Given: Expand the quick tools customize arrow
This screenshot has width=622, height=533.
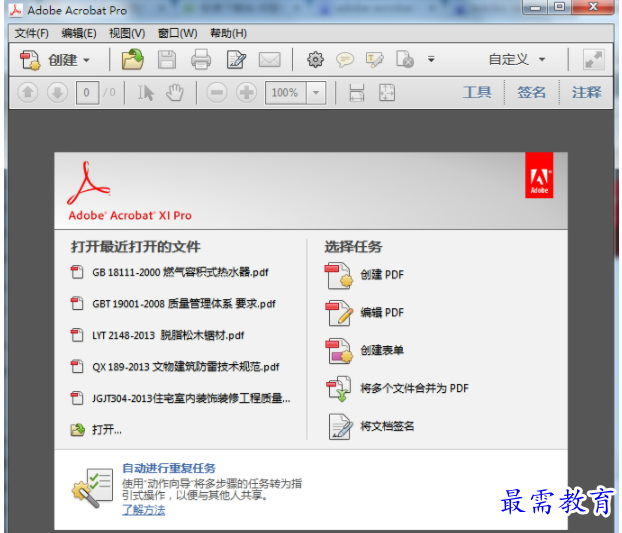Looking at the screenshot, I should [x=431, y=59].
